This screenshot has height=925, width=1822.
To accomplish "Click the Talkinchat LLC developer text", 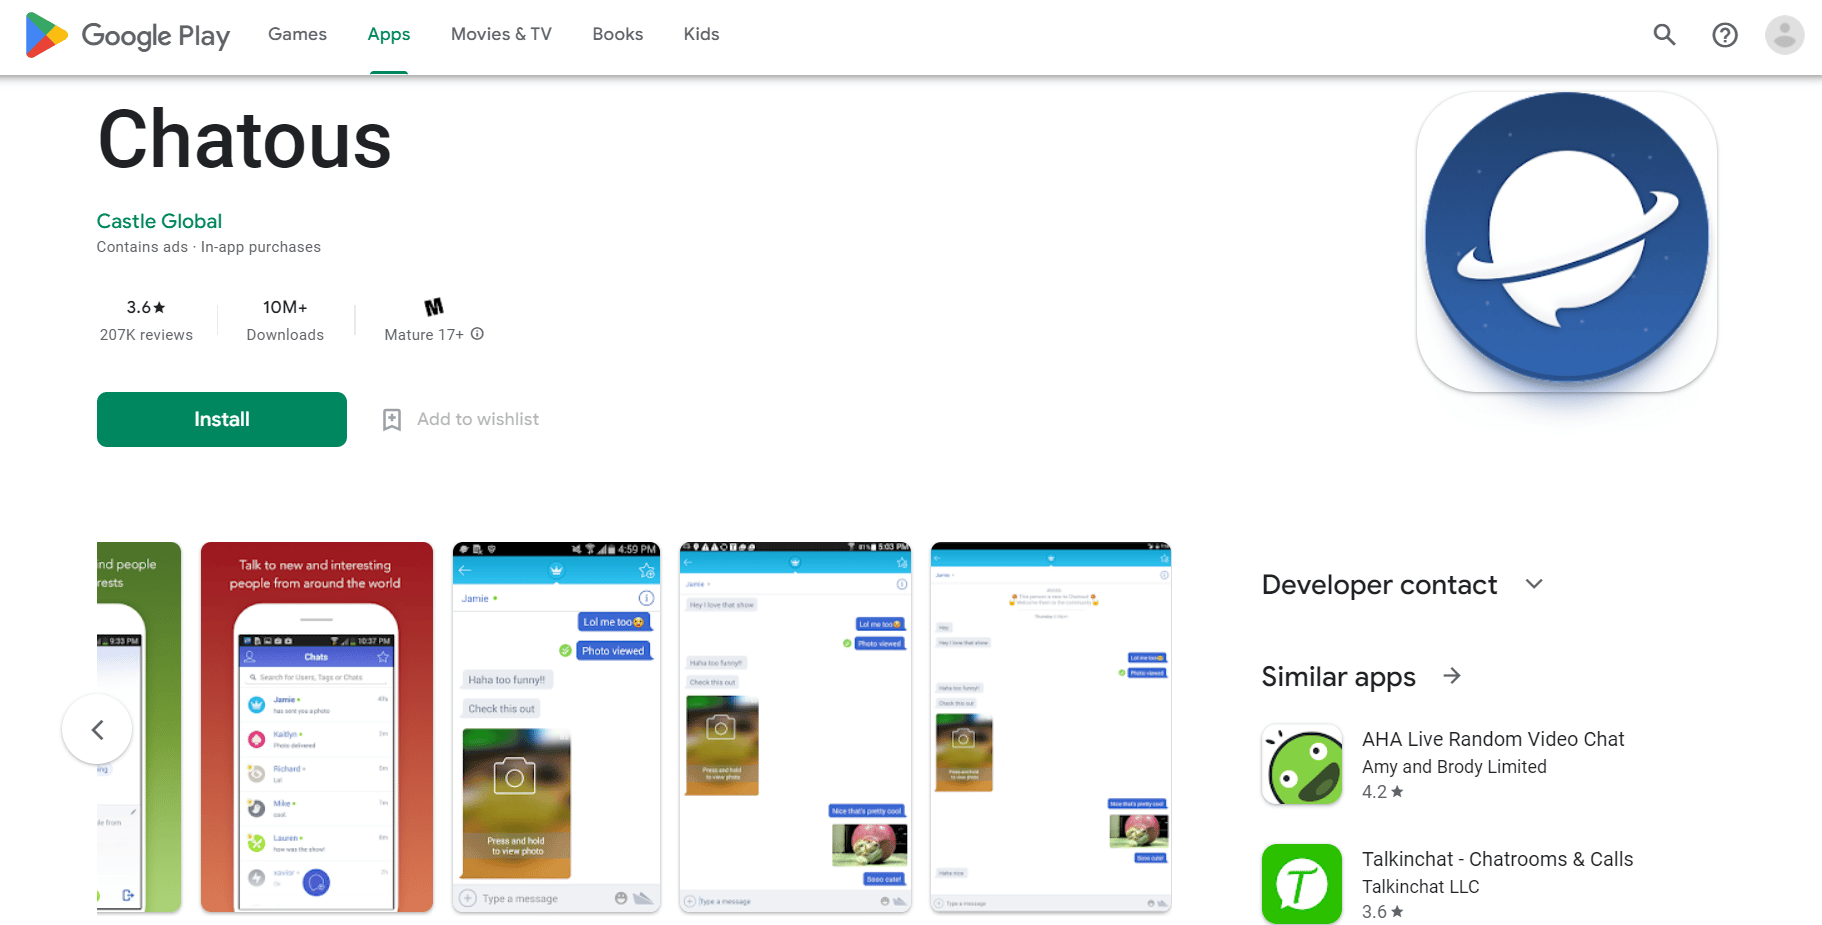I will [x=1420, y=887].
